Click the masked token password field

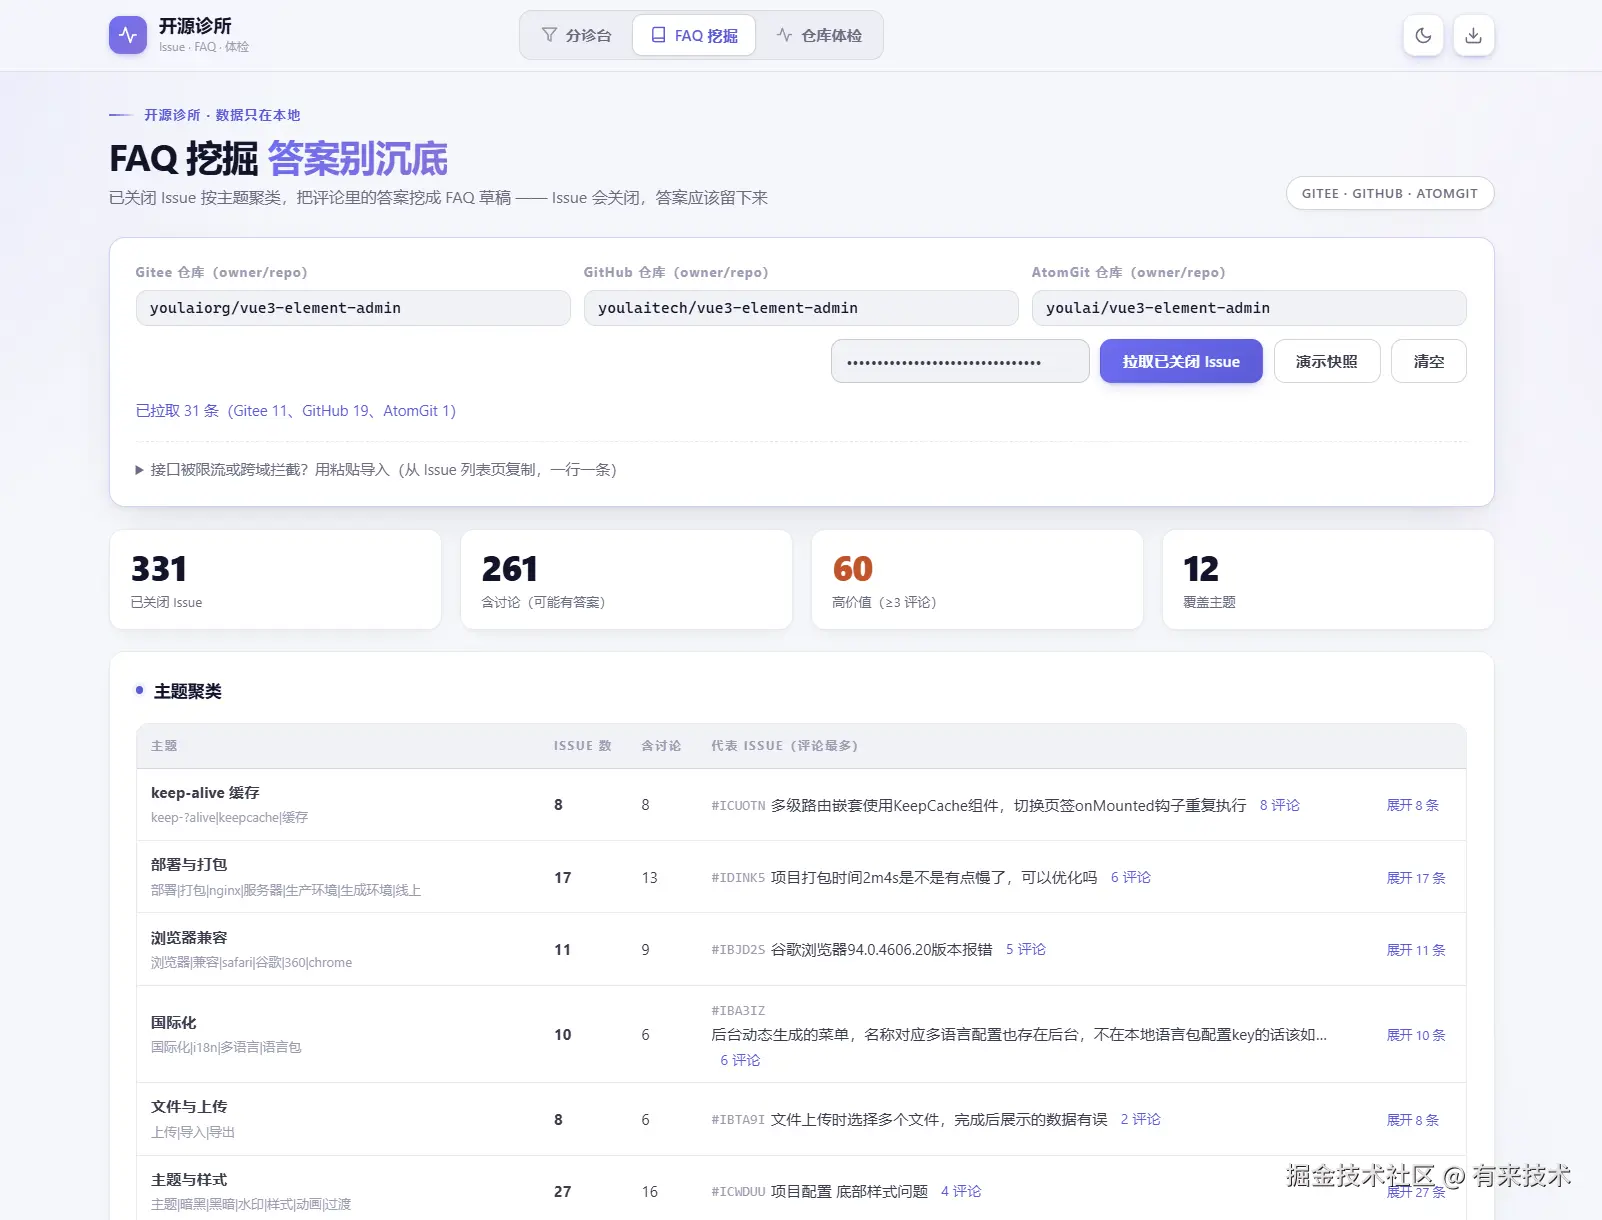[960, 361]
